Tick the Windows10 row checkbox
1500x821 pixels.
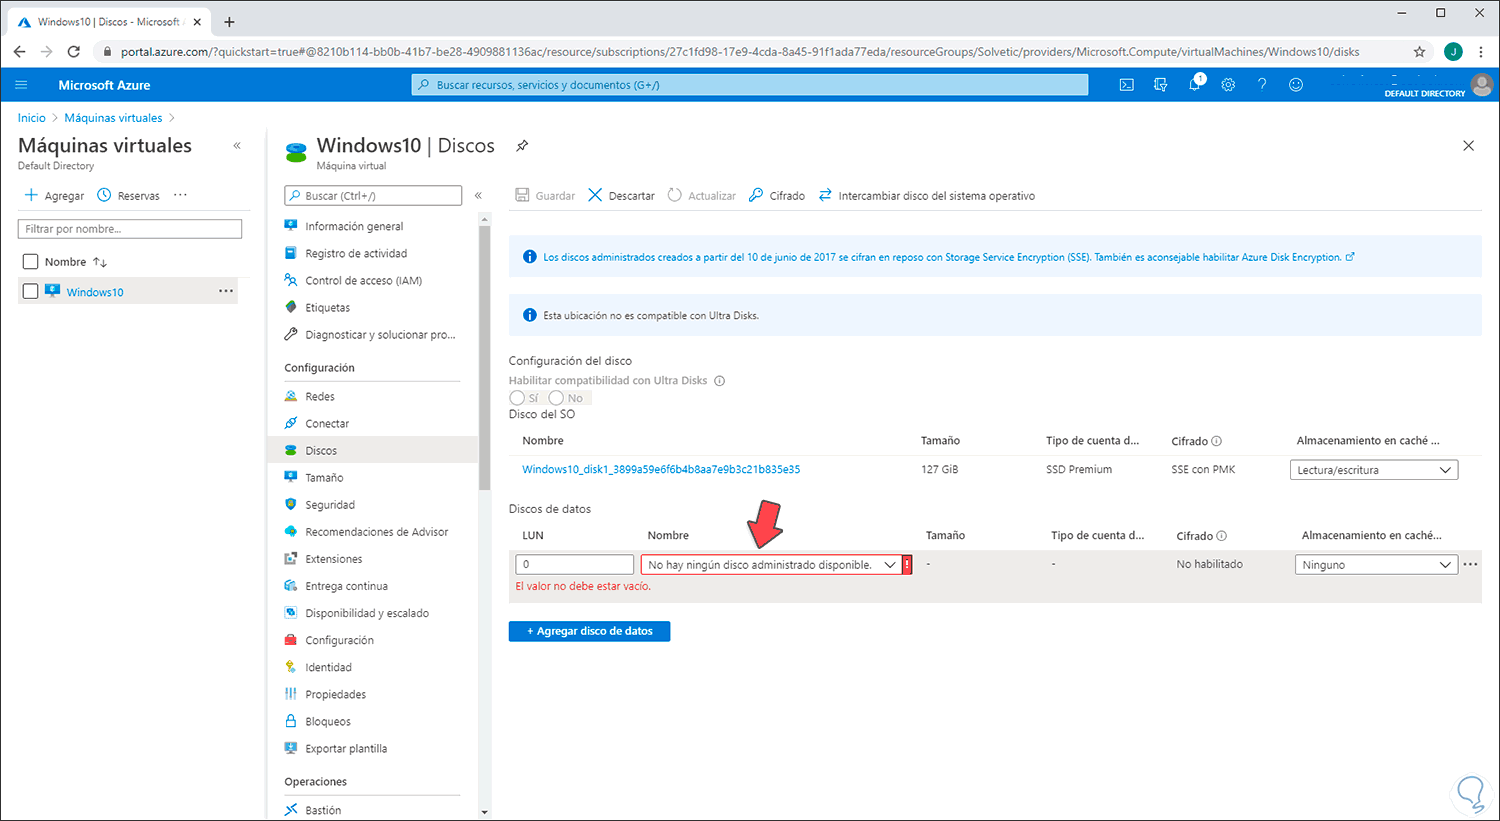coord(30,291)
